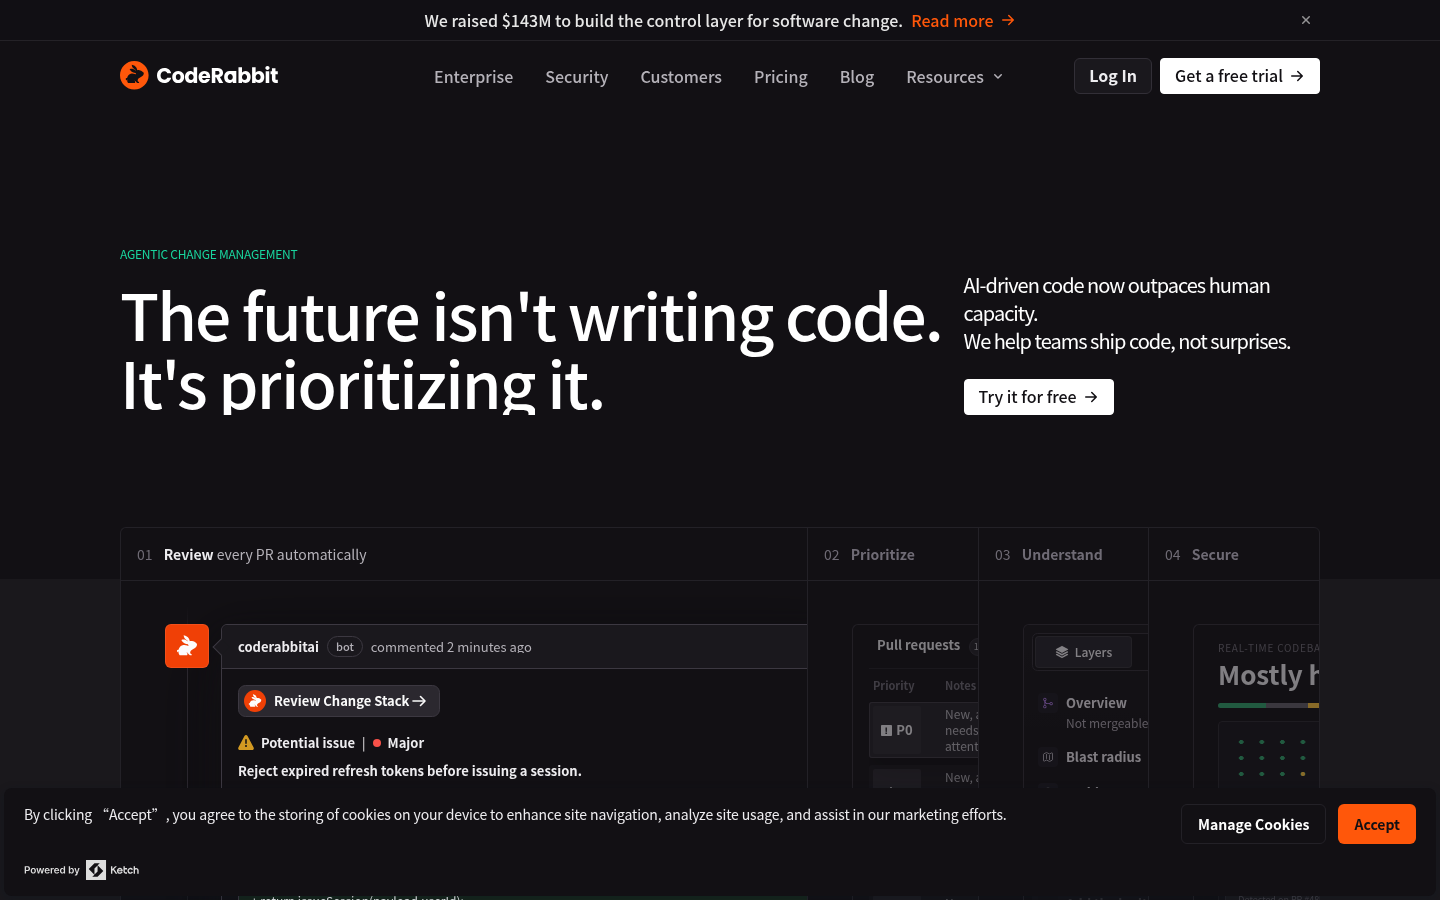
Task: Click the rabbit icon in Review Change Stack
Action: (255, 701)
